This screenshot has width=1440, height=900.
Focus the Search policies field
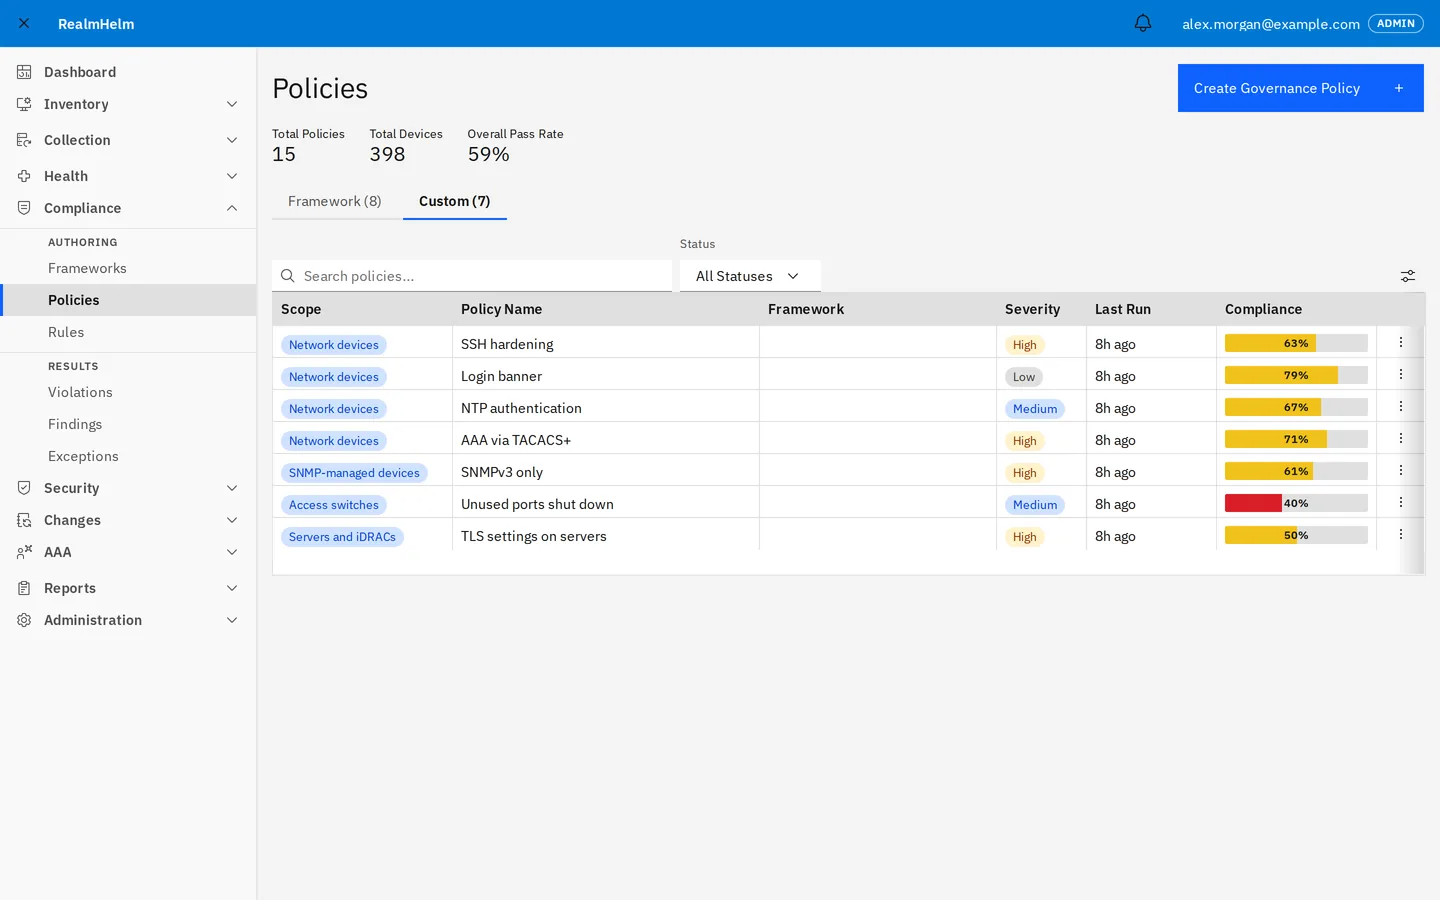[472, 276]
